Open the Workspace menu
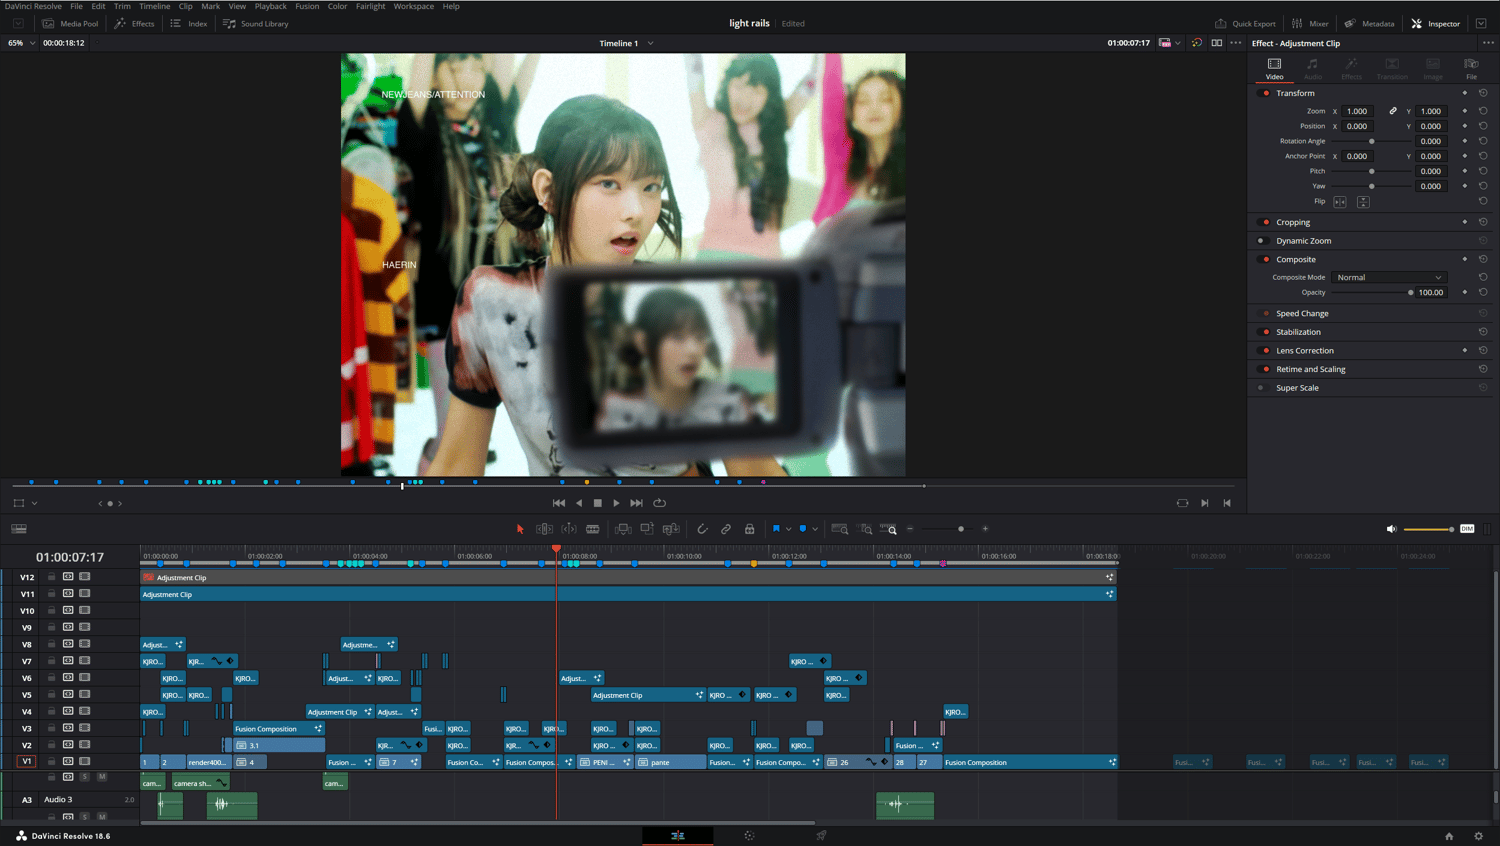This screenshot has height=846, width=1500. pyautogui.click(x=413, y=6)
